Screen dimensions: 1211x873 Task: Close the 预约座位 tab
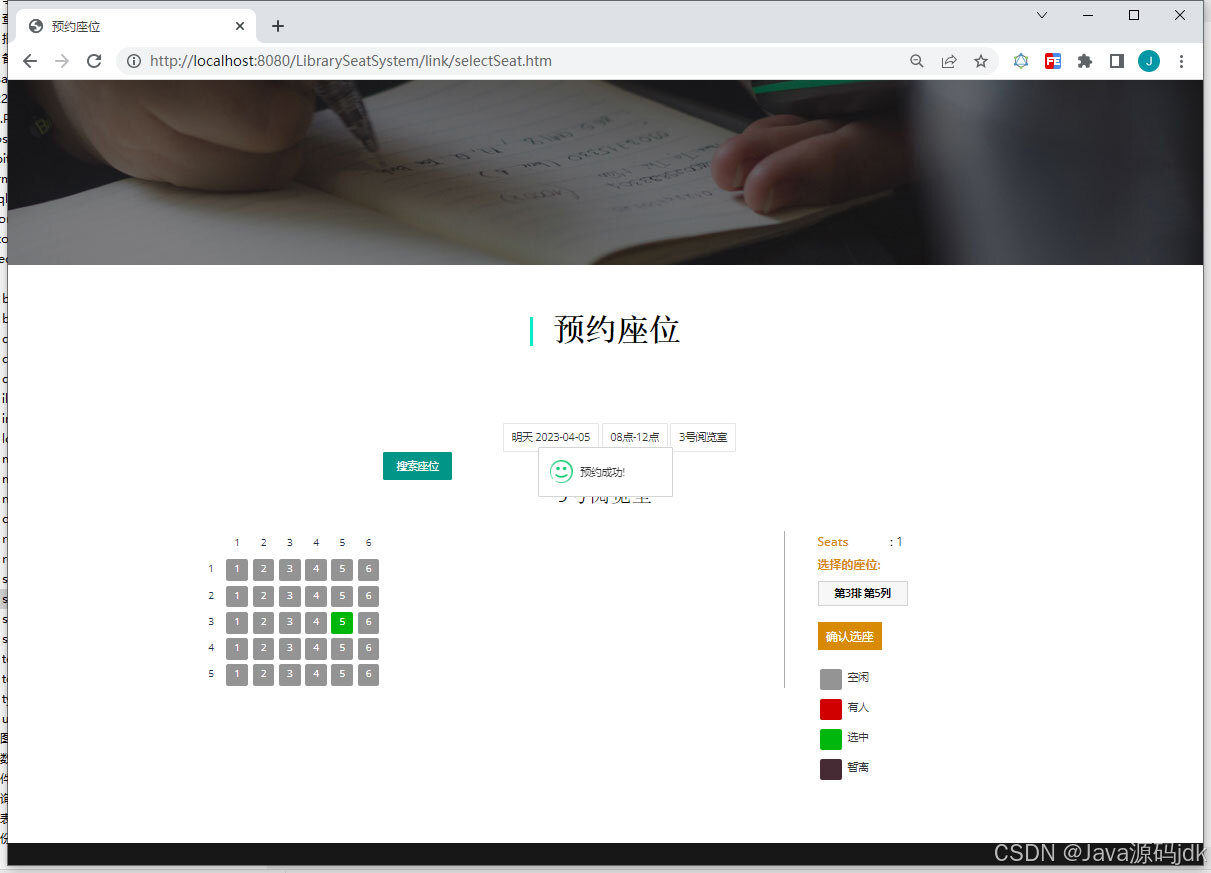(x=240, y=26)
